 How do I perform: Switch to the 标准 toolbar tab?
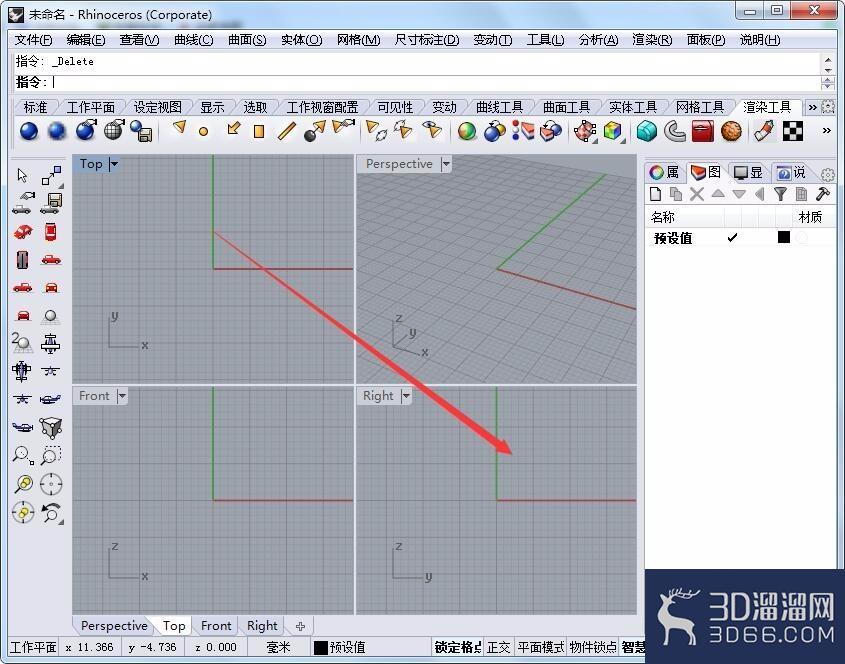[x=35, y=107]
